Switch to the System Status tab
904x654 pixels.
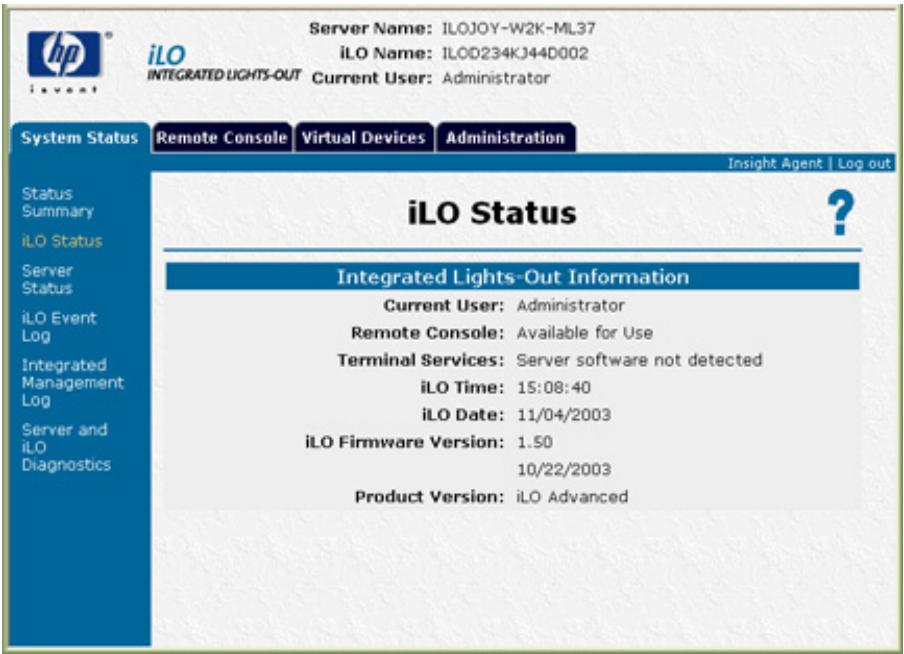80,138
